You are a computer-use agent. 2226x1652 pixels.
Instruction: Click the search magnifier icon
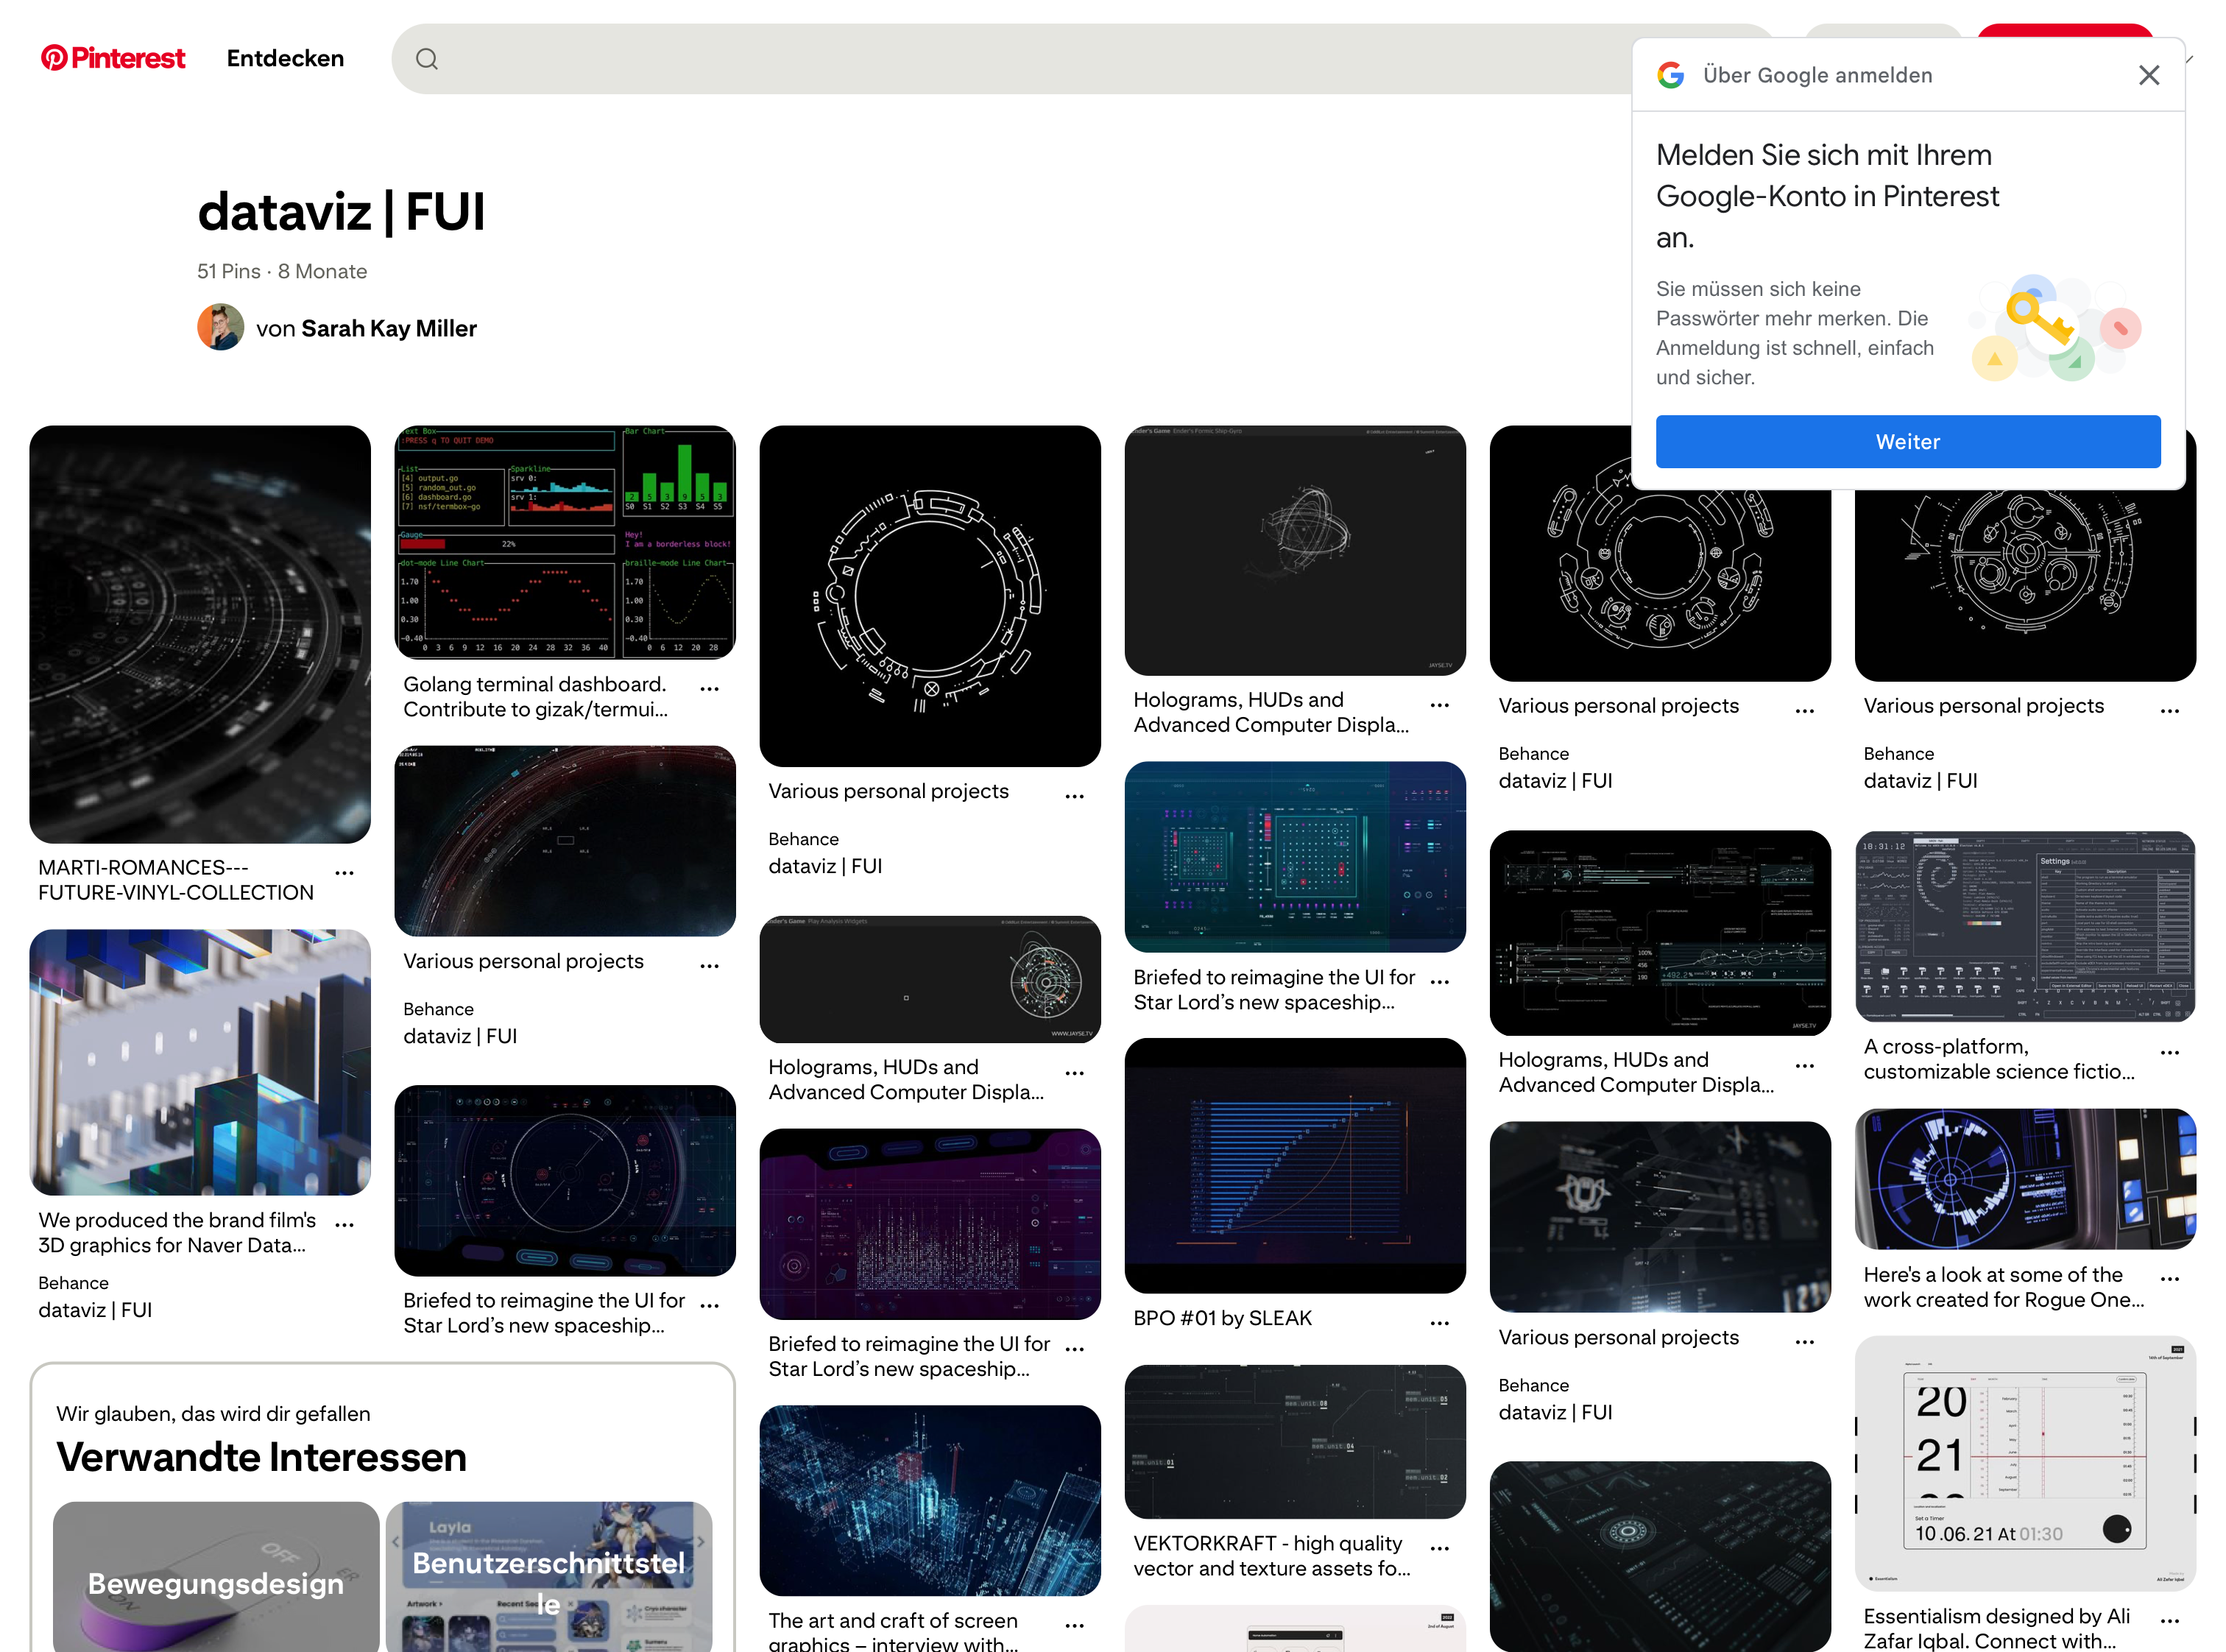pos(427,59)
